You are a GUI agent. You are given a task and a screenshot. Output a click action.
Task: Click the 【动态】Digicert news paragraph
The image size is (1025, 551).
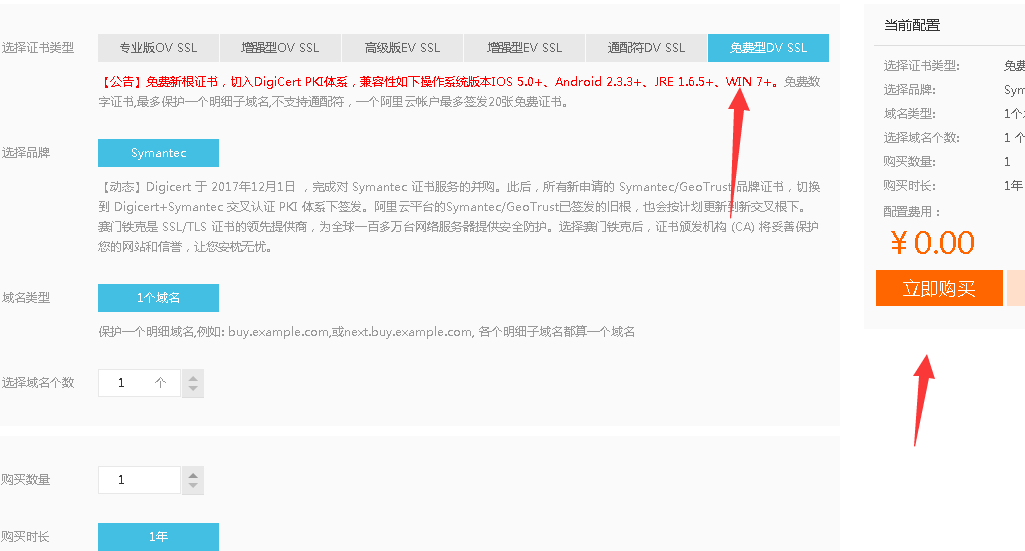[x=459, y=216]
